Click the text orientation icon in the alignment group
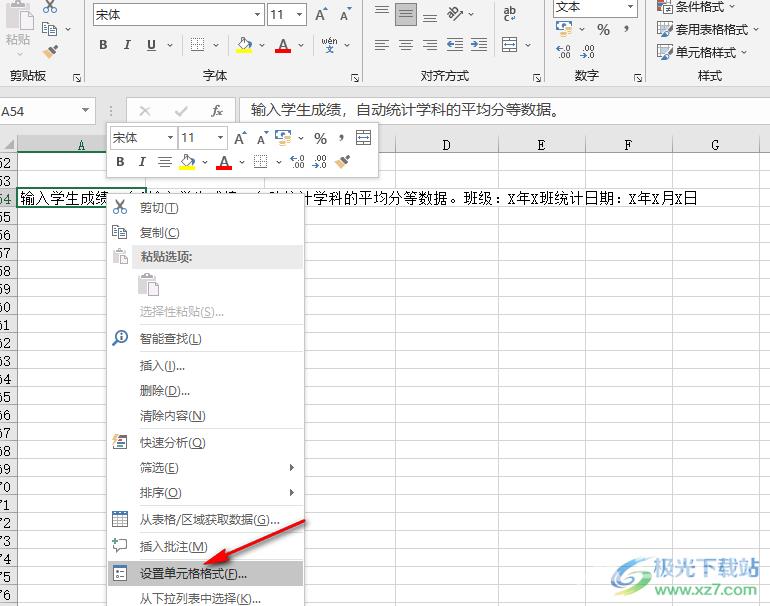Image resolution: width=770 pixels, height=606 pixels. pos(455,14)
